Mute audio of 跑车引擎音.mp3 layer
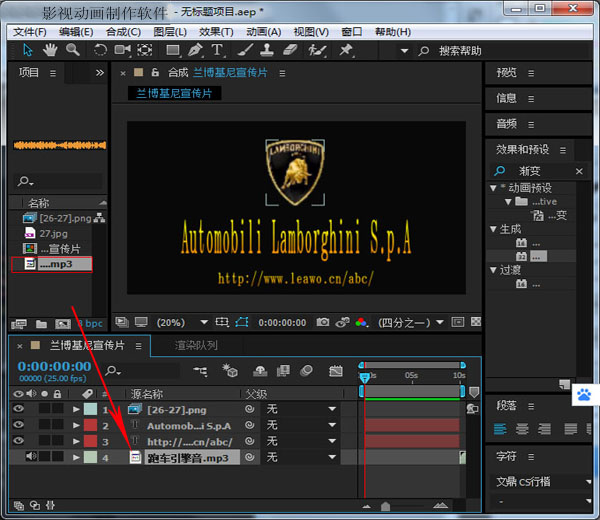600x520 pixels. pyautogui.click(x=31, y=456)
